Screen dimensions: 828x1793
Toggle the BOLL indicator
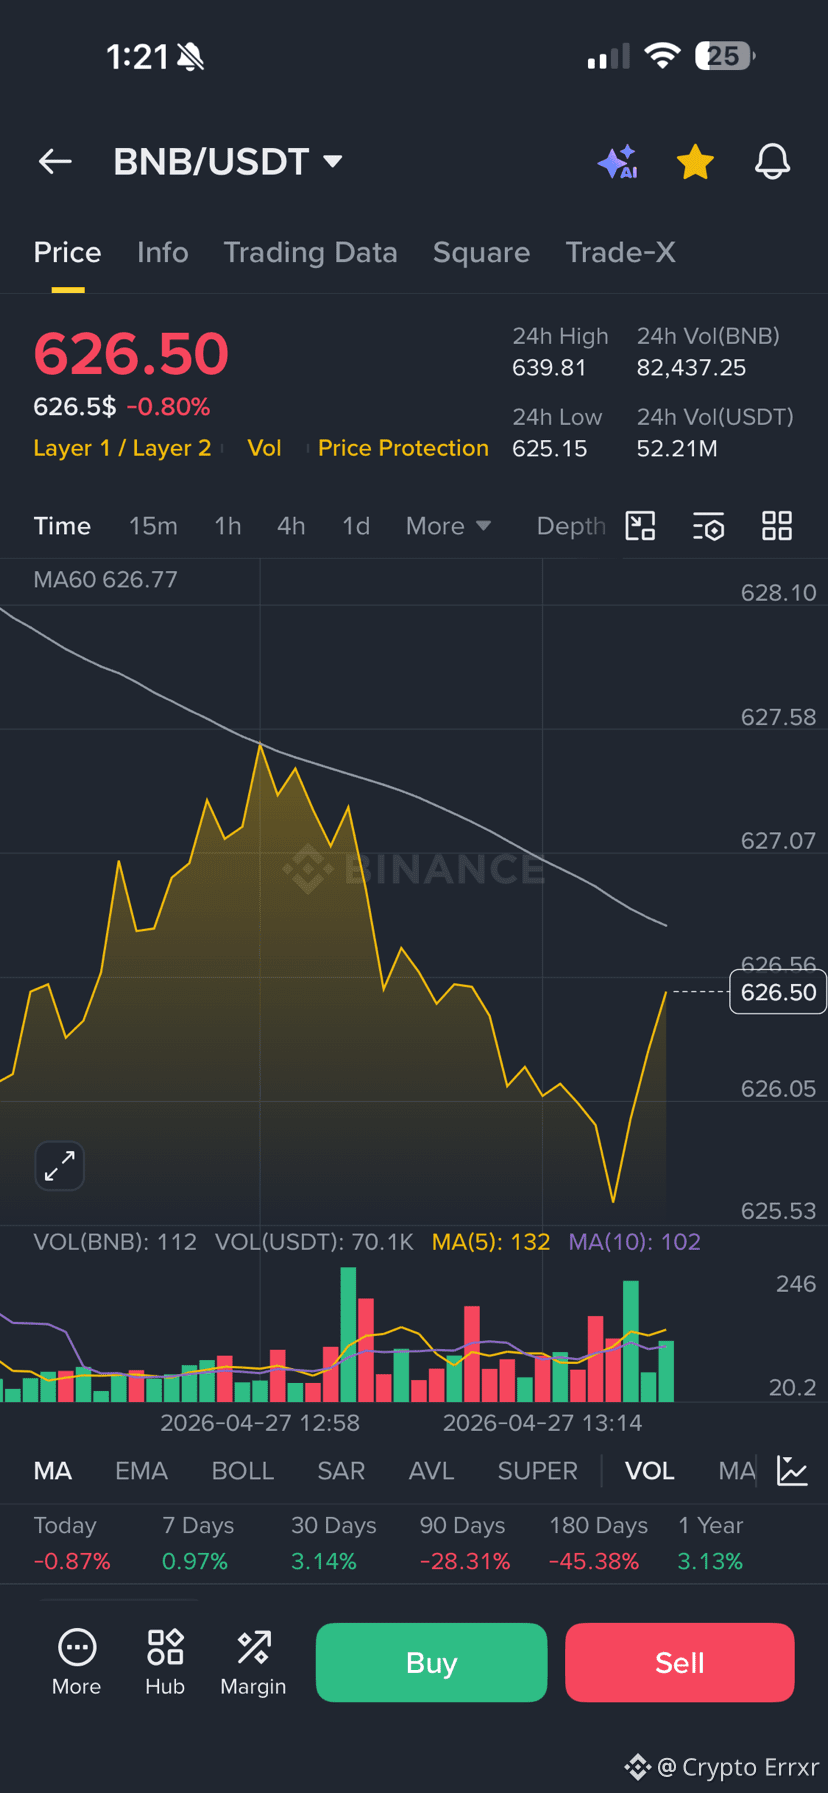pyautogui.click(x=243, y=1471)
